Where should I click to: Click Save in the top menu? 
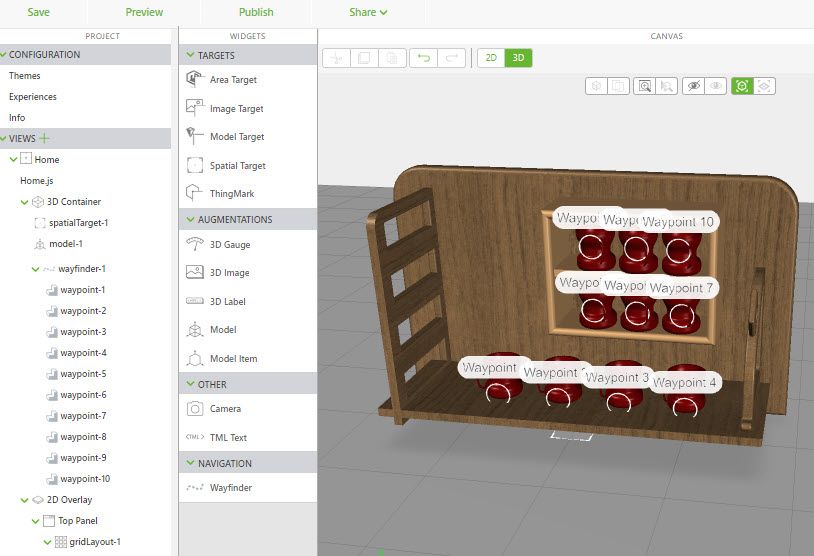click(x=38, y=12)
